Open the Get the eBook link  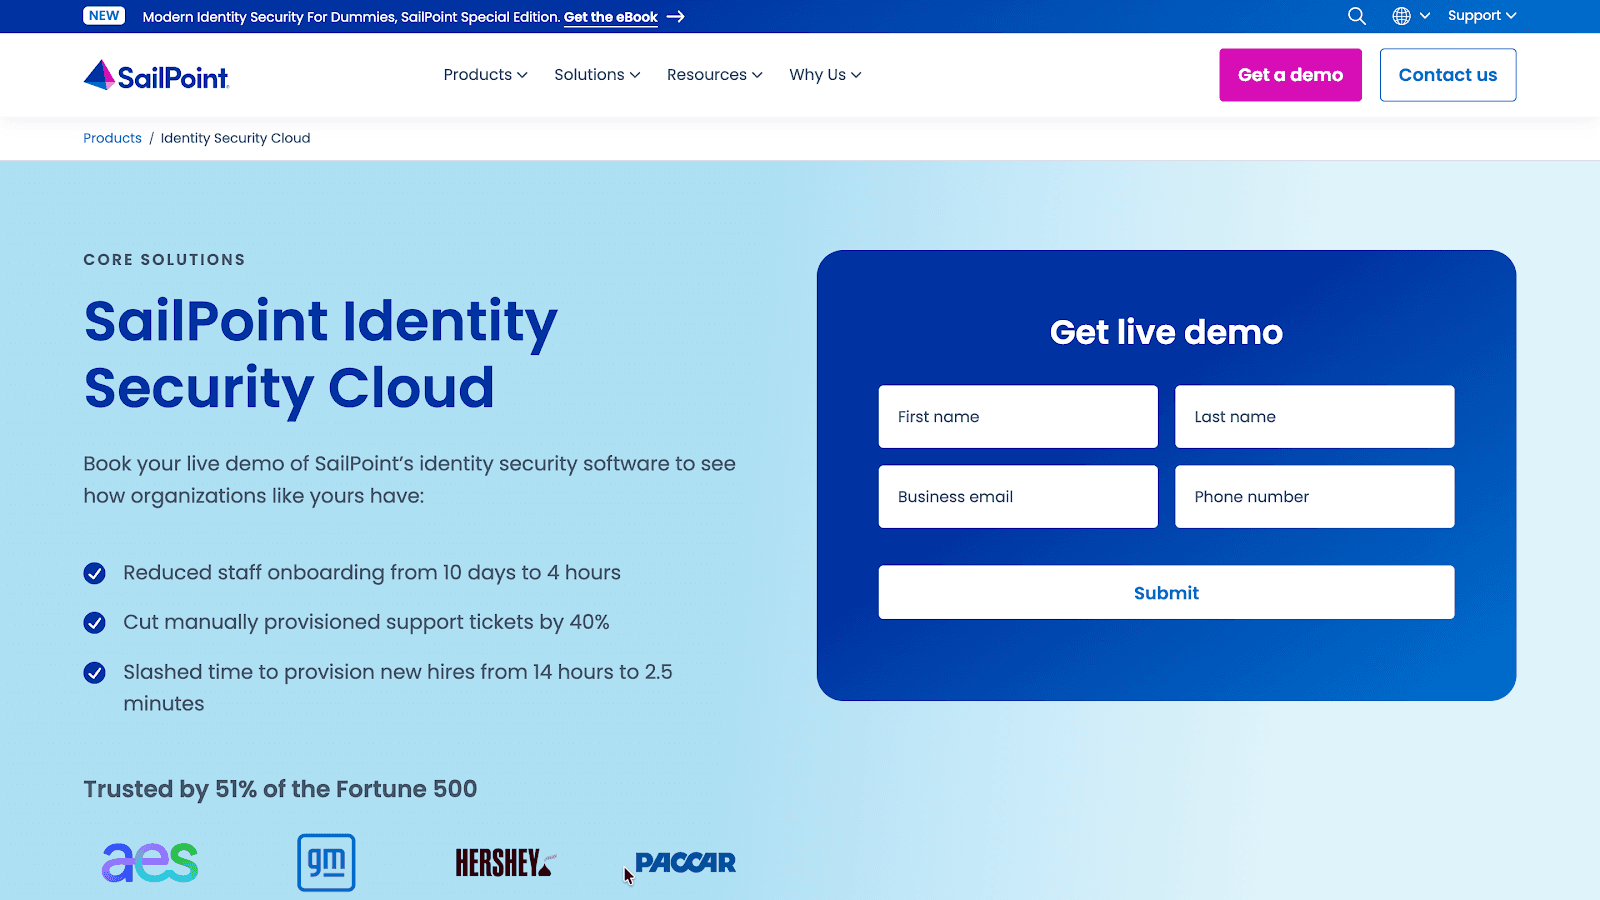point(610,16)
